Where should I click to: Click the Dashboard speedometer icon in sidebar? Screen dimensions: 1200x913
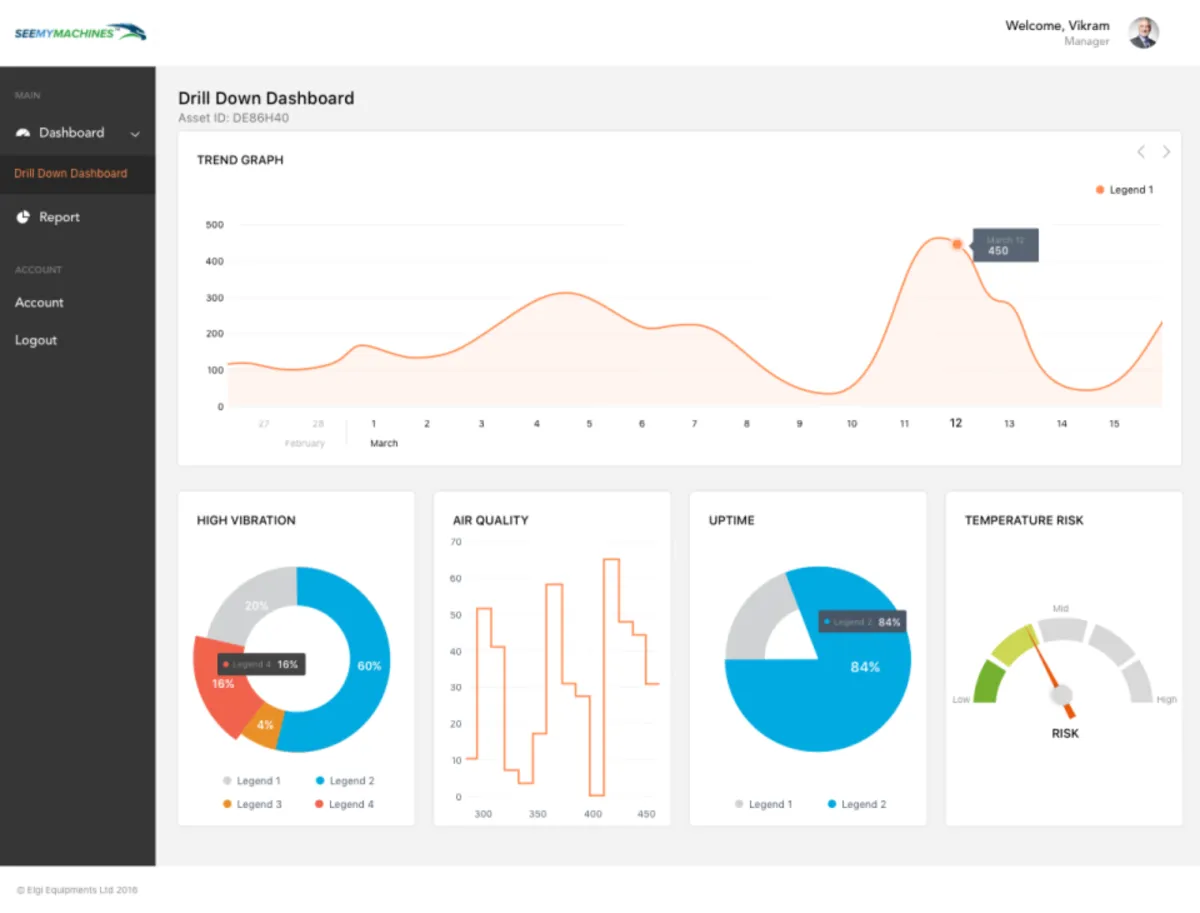23,132
